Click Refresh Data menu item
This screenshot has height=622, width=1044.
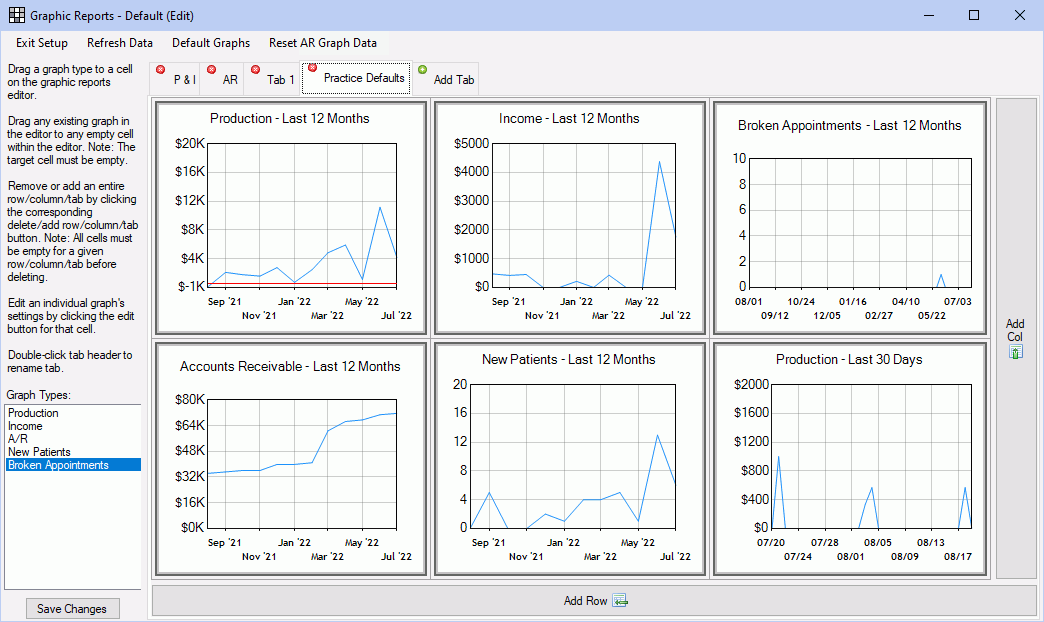(120, 43)
